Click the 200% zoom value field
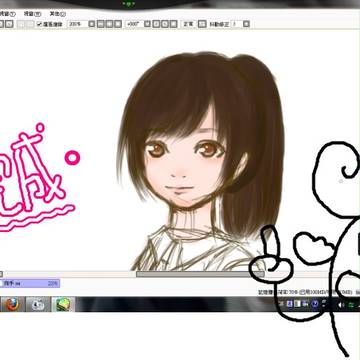360x360 pixels. pos(78,24)
